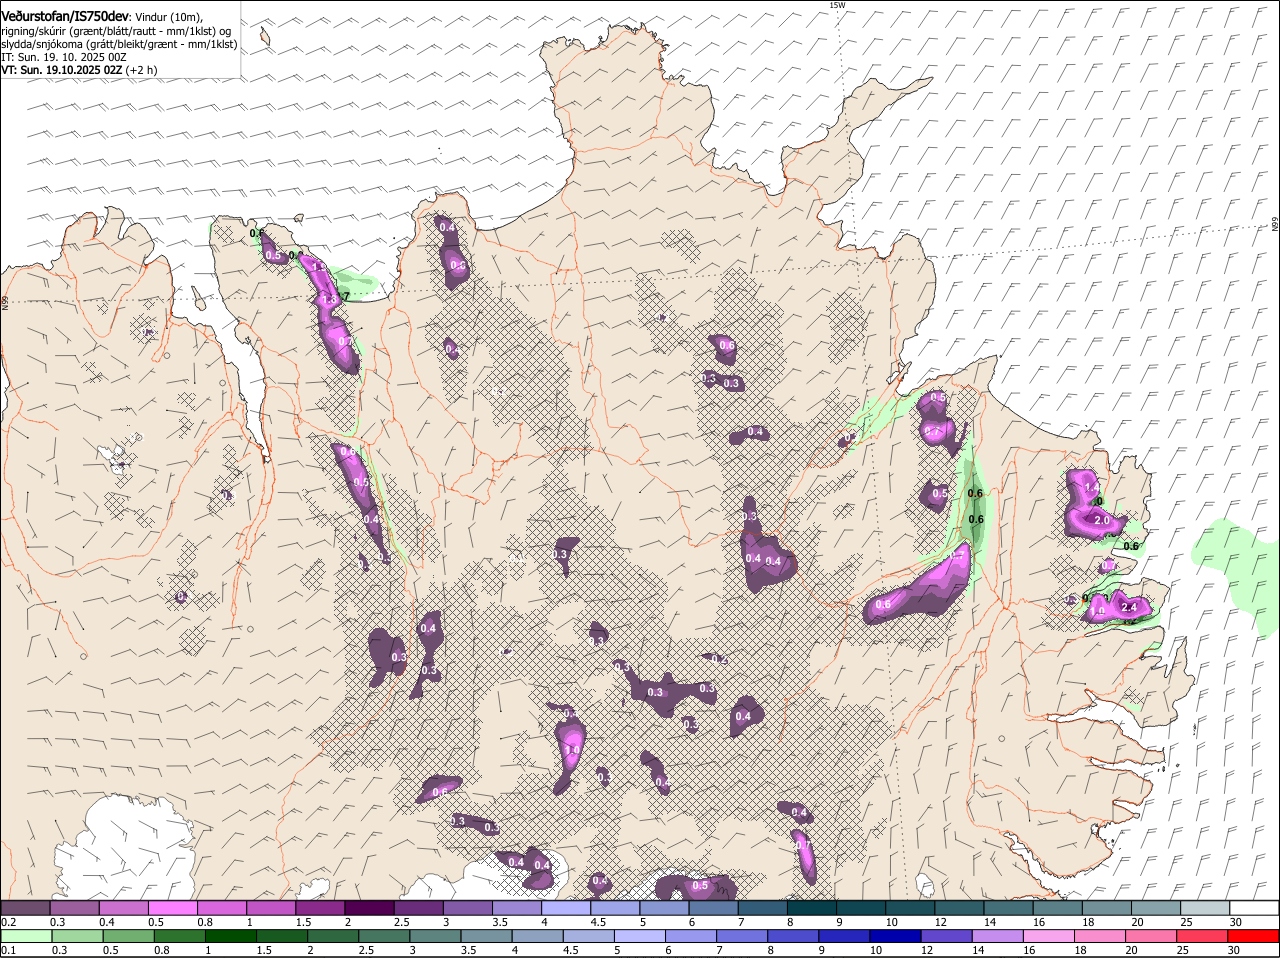
Task: Click the 'IT: Sun. 19. 10. 2025 00Z' line
Action: click(x=63, y=57)
